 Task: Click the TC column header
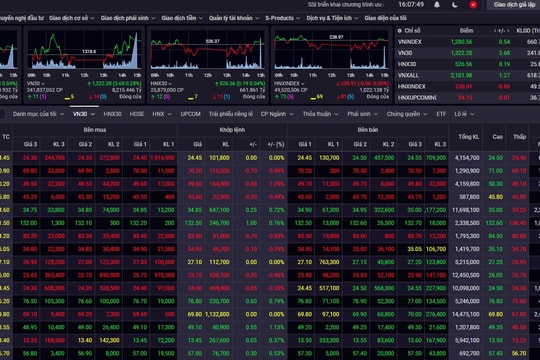[6, 137]
